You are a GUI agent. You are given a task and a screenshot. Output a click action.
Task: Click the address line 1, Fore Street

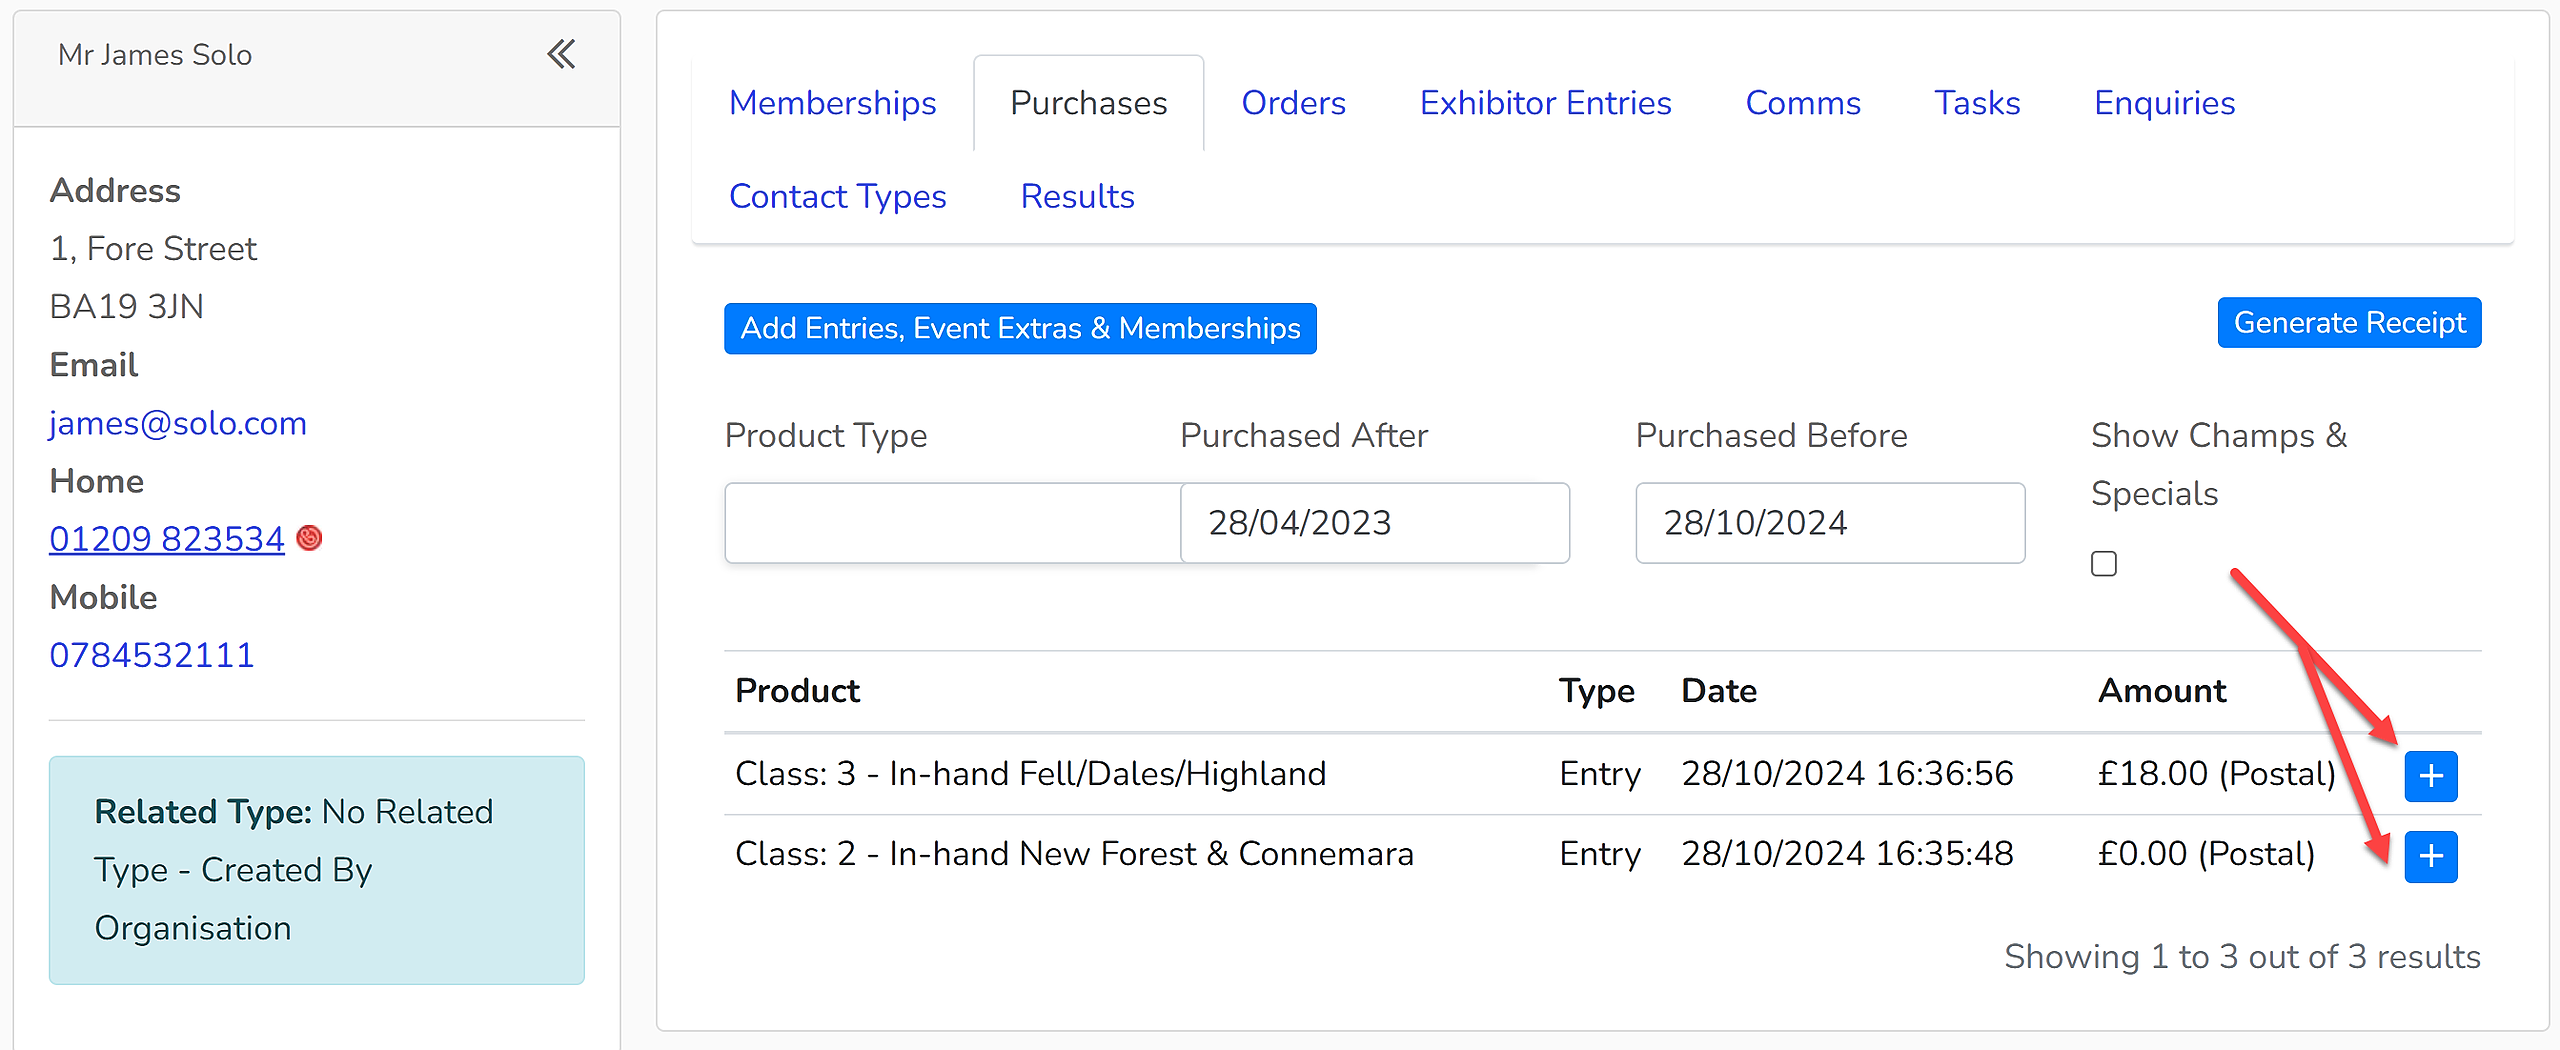(153, 249)
